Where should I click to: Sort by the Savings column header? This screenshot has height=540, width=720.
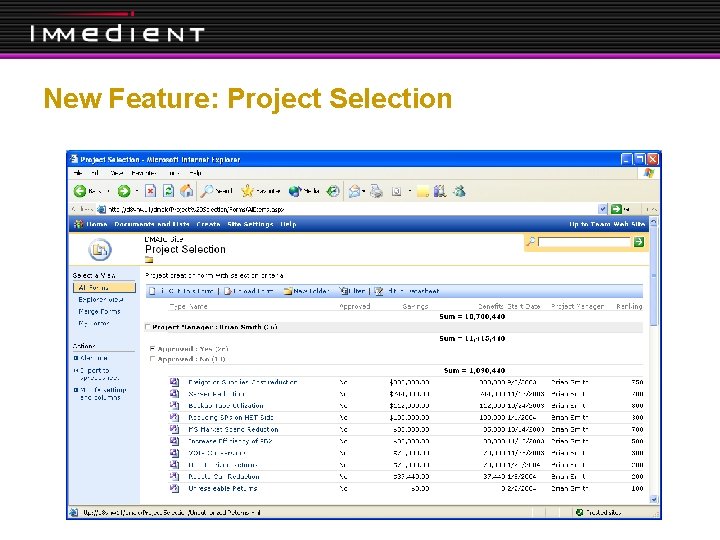pos(415,306)
